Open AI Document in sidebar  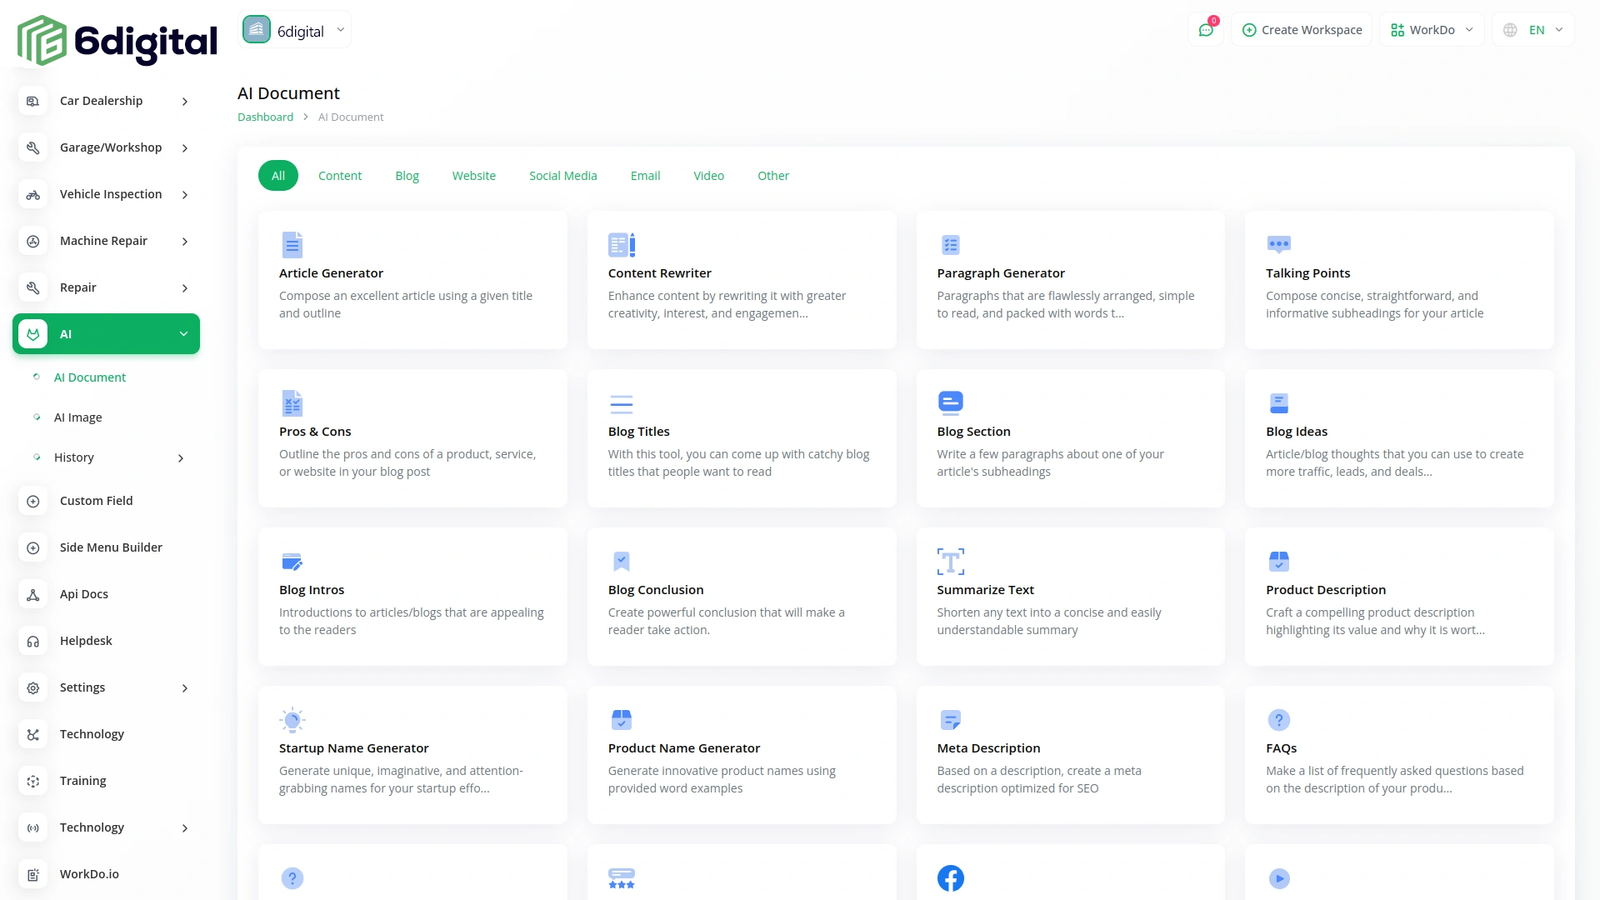(x=90, y=378)
